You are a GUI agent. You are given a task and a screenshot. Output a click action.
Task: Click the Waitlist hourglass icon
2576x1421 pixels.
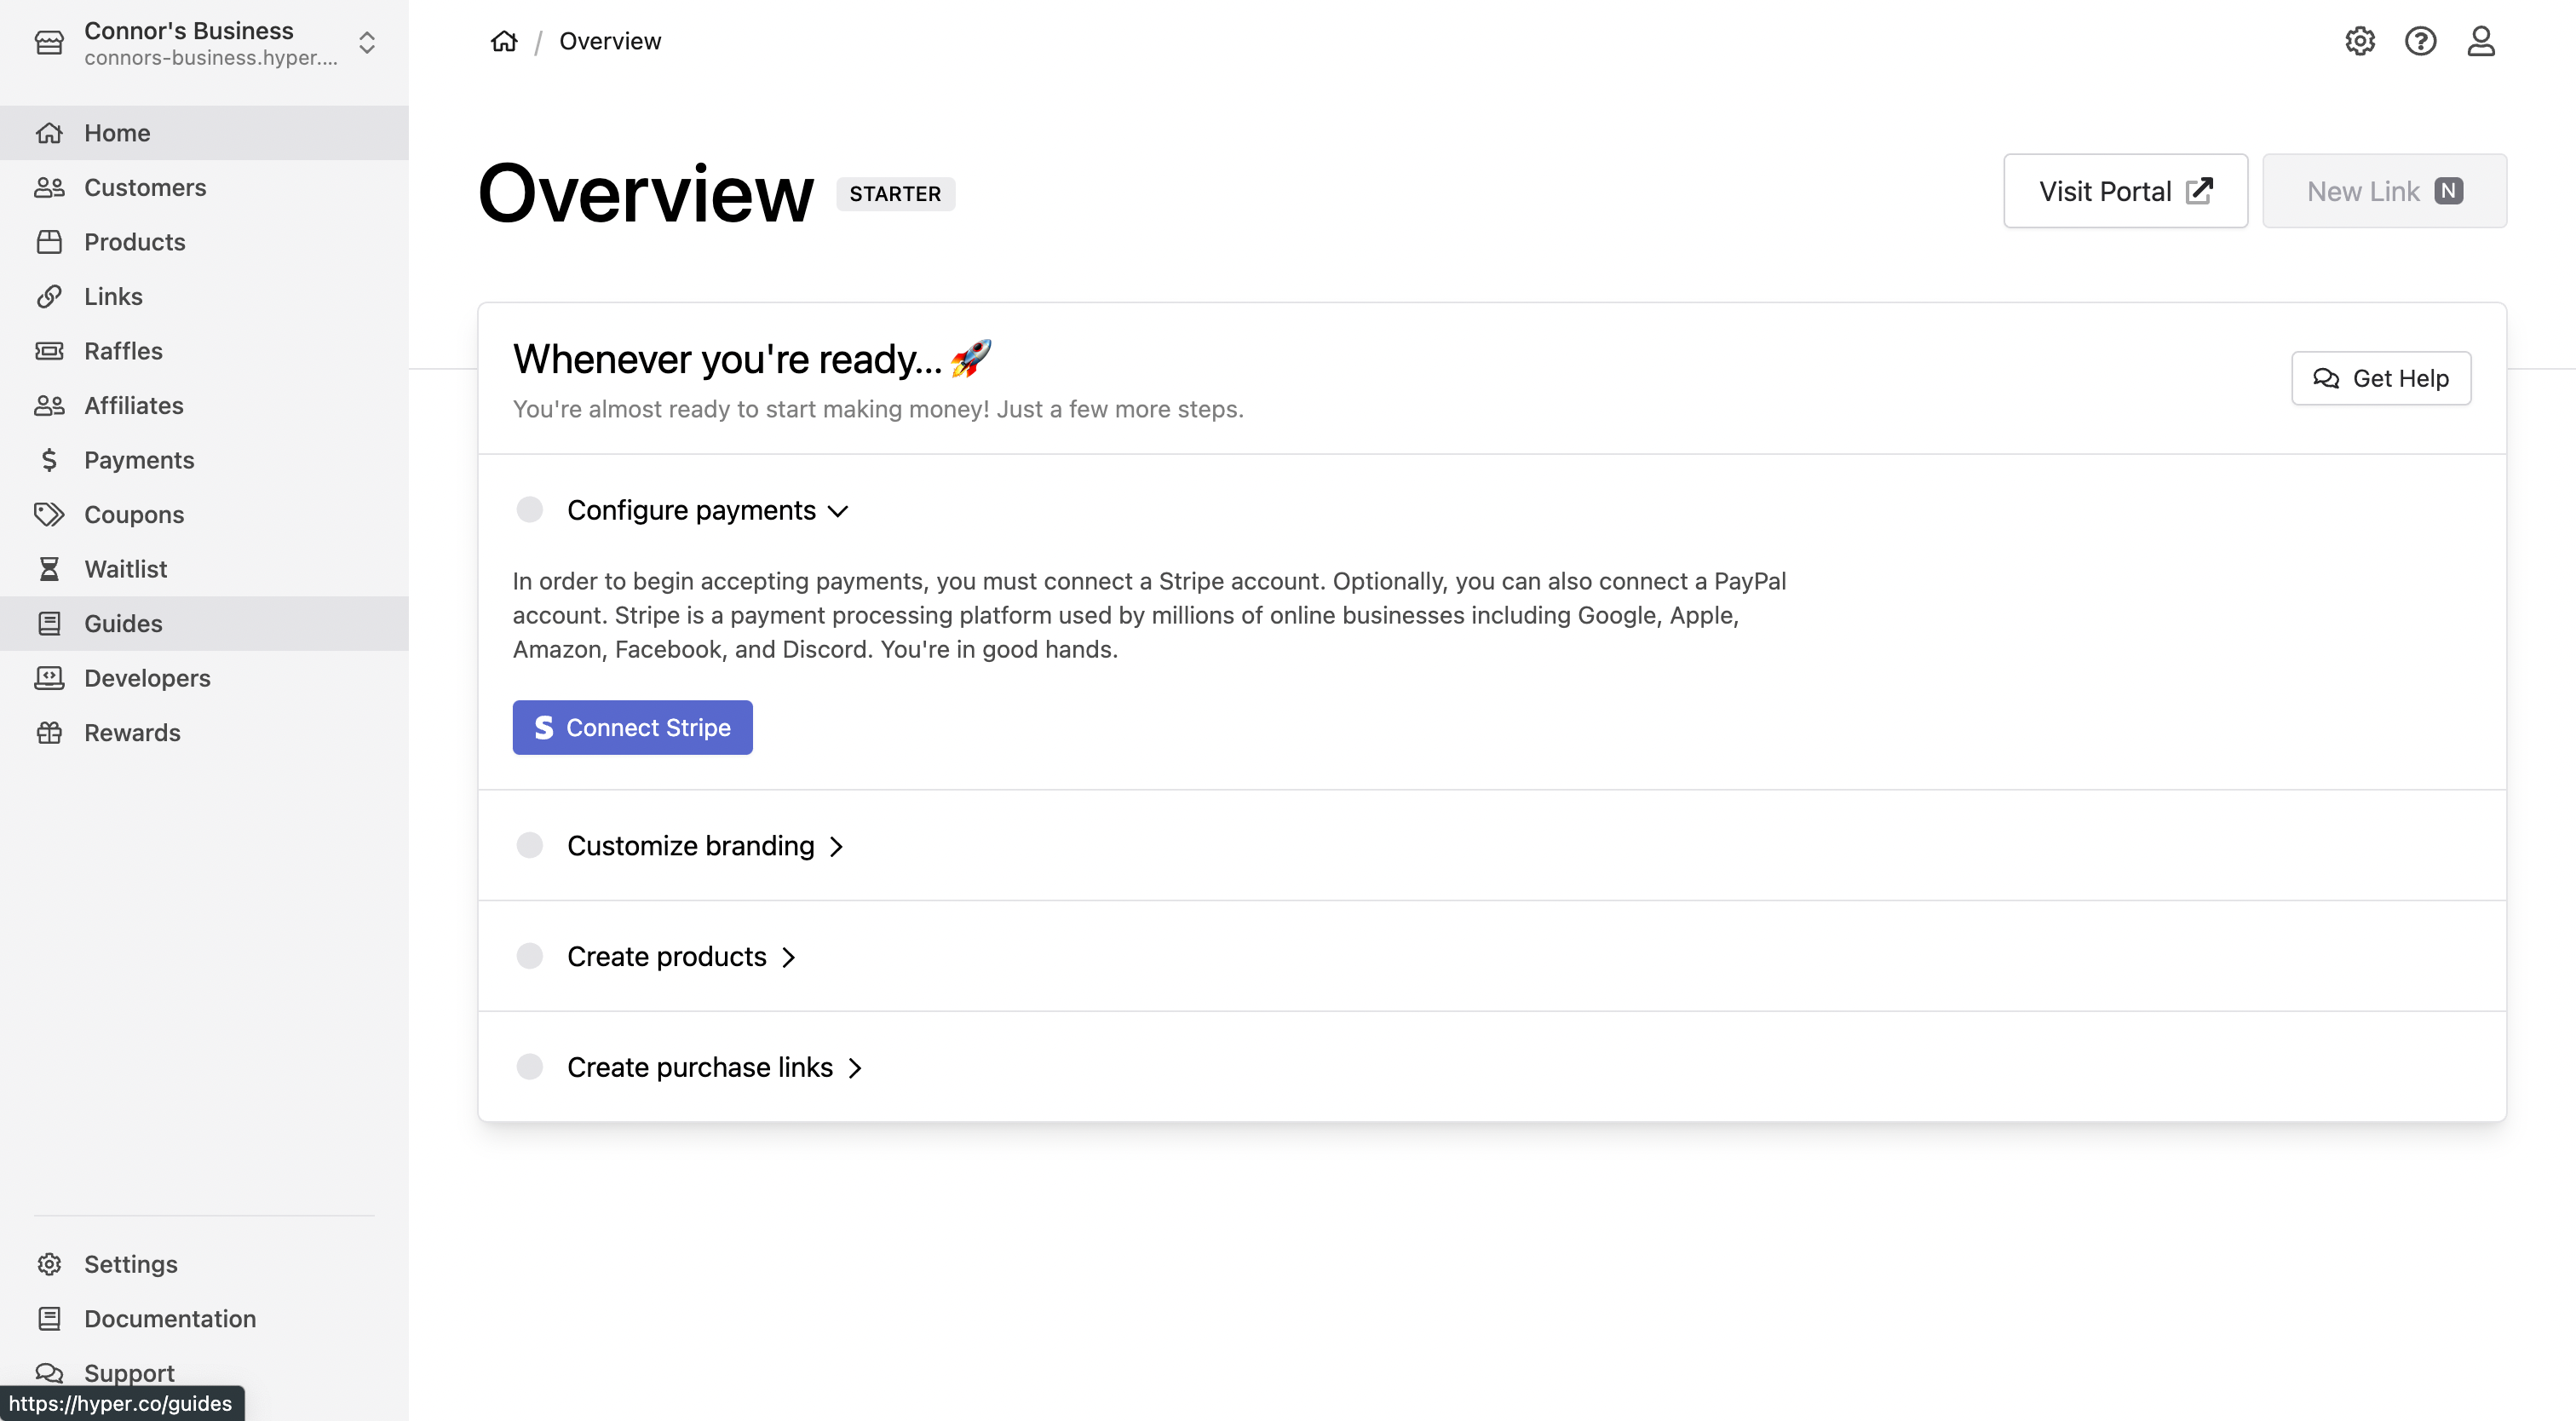pos(49,569)
